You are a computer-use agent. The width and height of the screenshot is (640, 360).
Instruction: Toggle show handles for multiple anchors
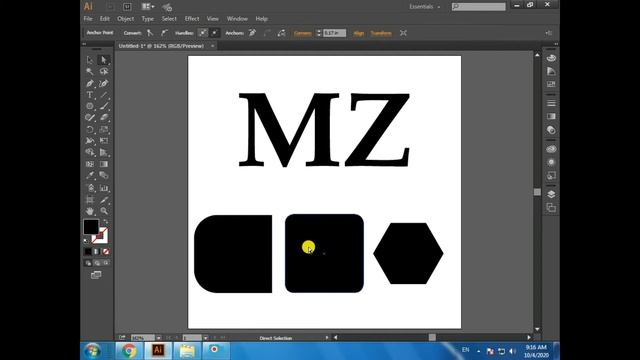tap(202, 33)
